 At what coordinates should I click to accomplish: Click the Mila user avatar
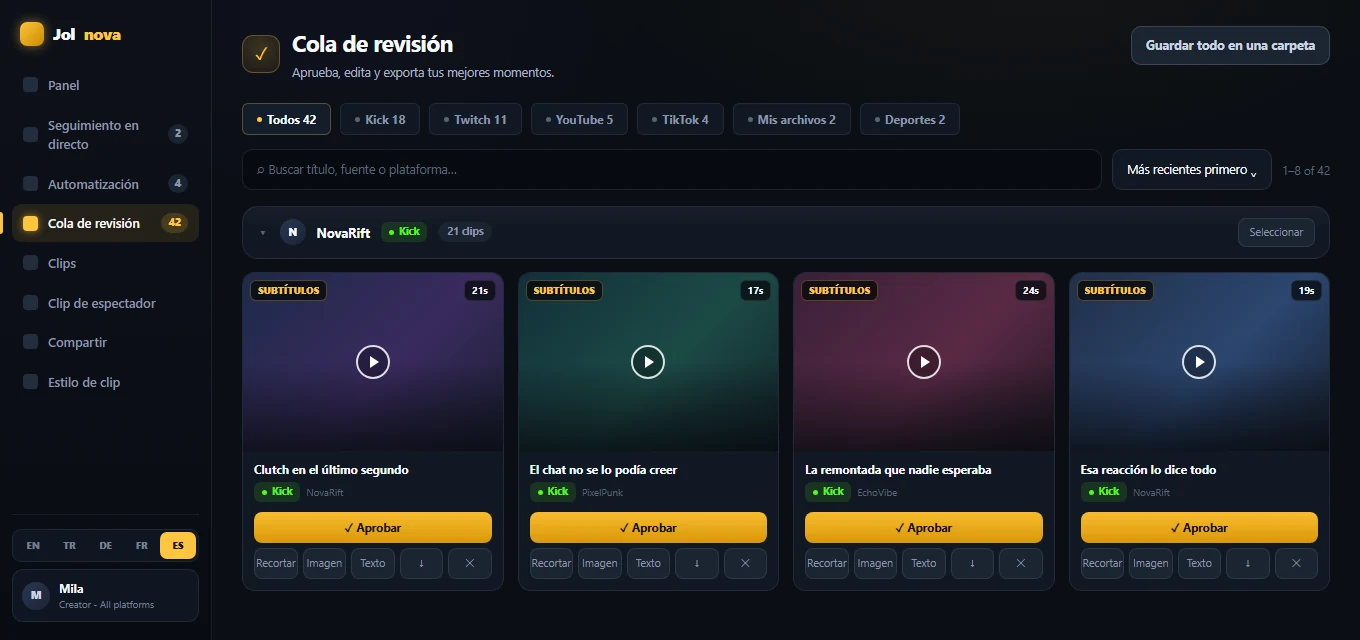point(36,596)
